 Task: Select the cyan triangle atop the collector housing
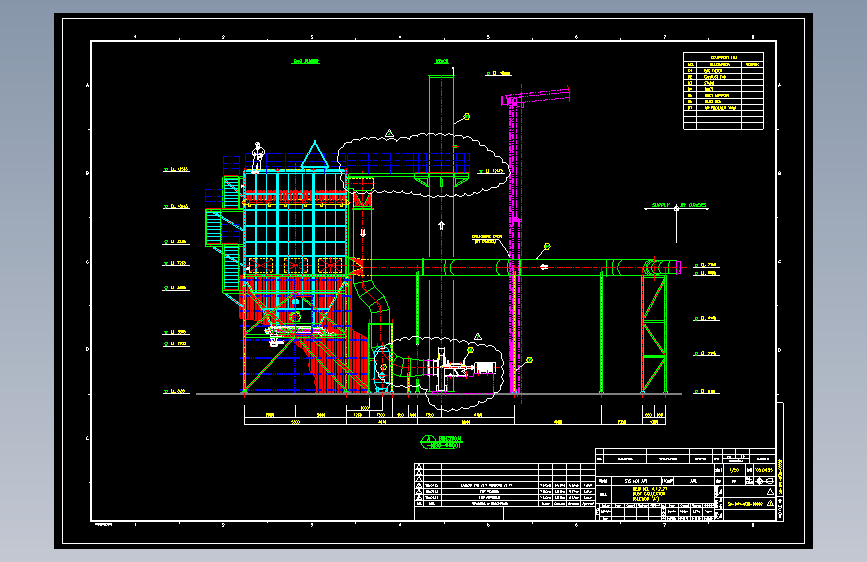tap(315, 155)
